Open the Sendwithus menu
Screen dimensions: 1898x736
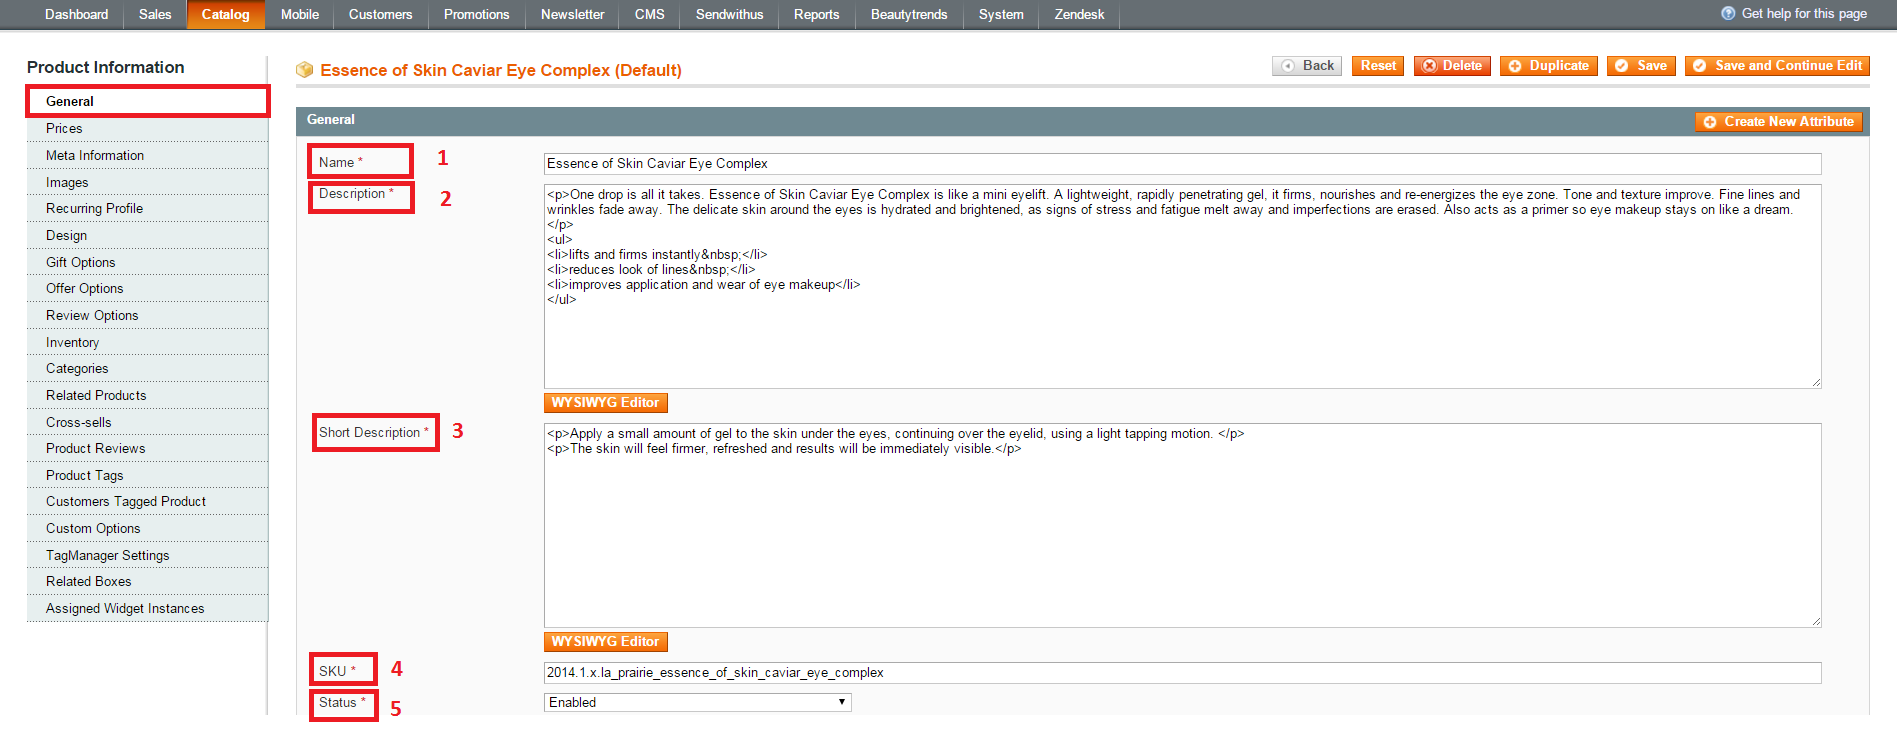click(x=730, y=14)
